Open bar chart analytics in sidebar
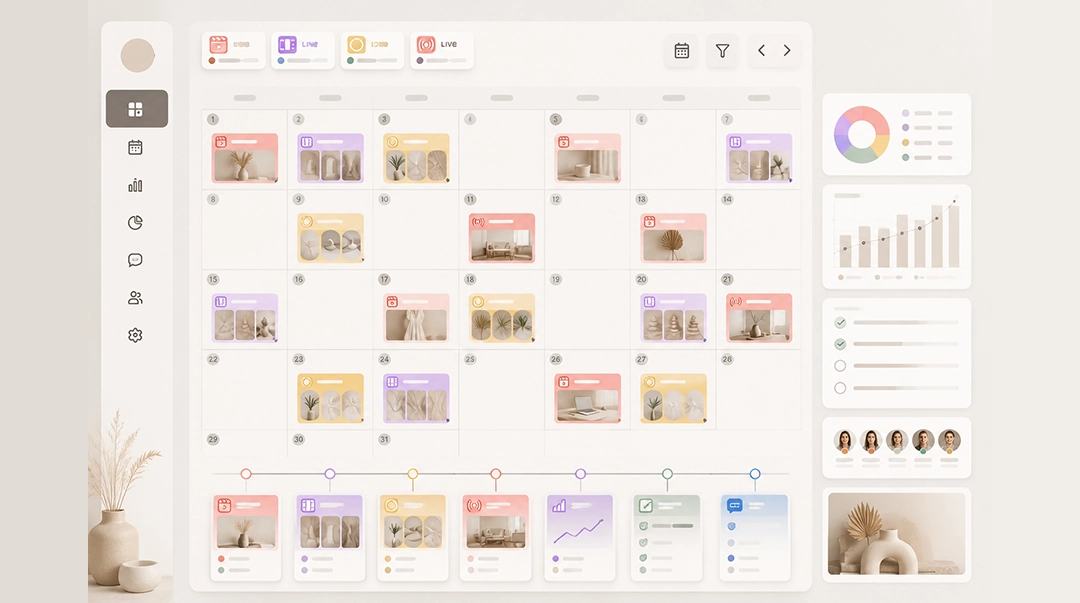This screenshot has width=1080, height=603. (x=135, y=185)
